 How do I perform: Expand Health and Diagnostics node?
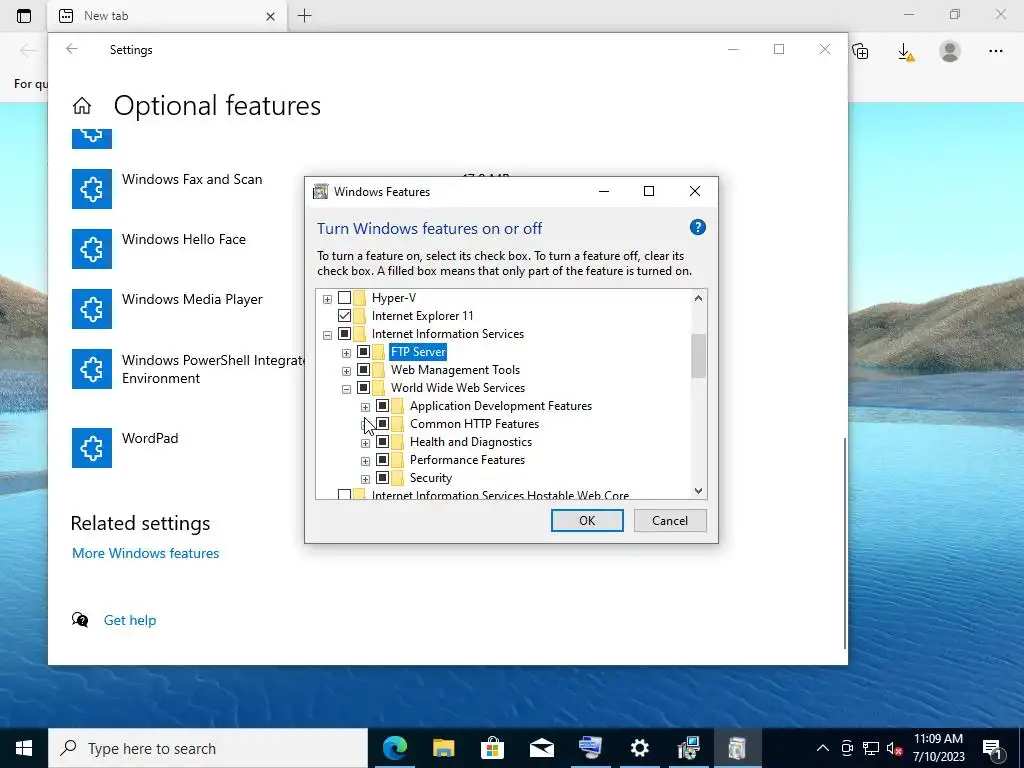click(x=365, y=443)
